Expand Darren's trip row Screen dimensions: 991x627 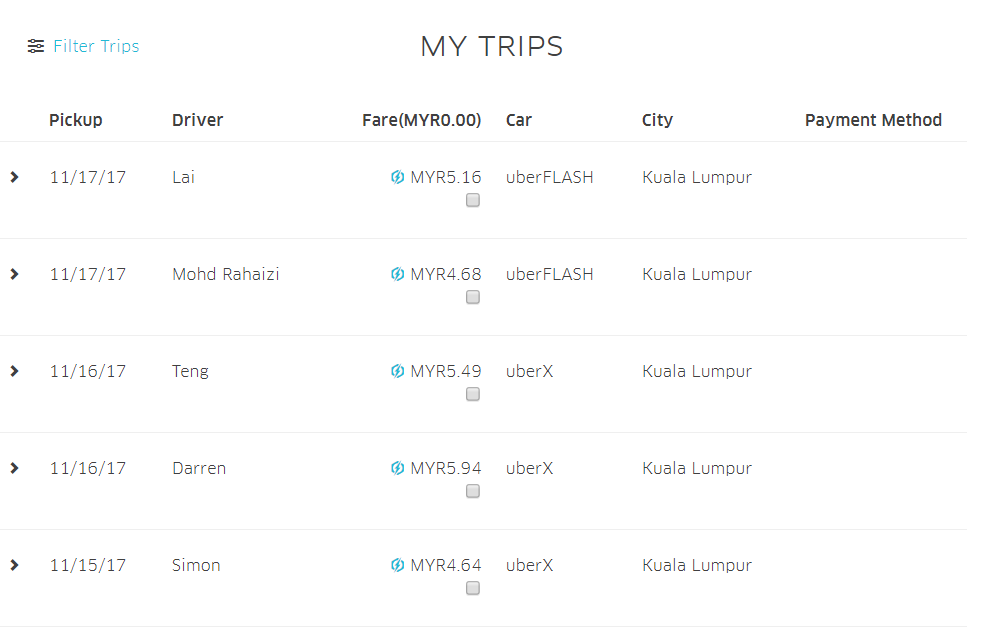[14, 468]
